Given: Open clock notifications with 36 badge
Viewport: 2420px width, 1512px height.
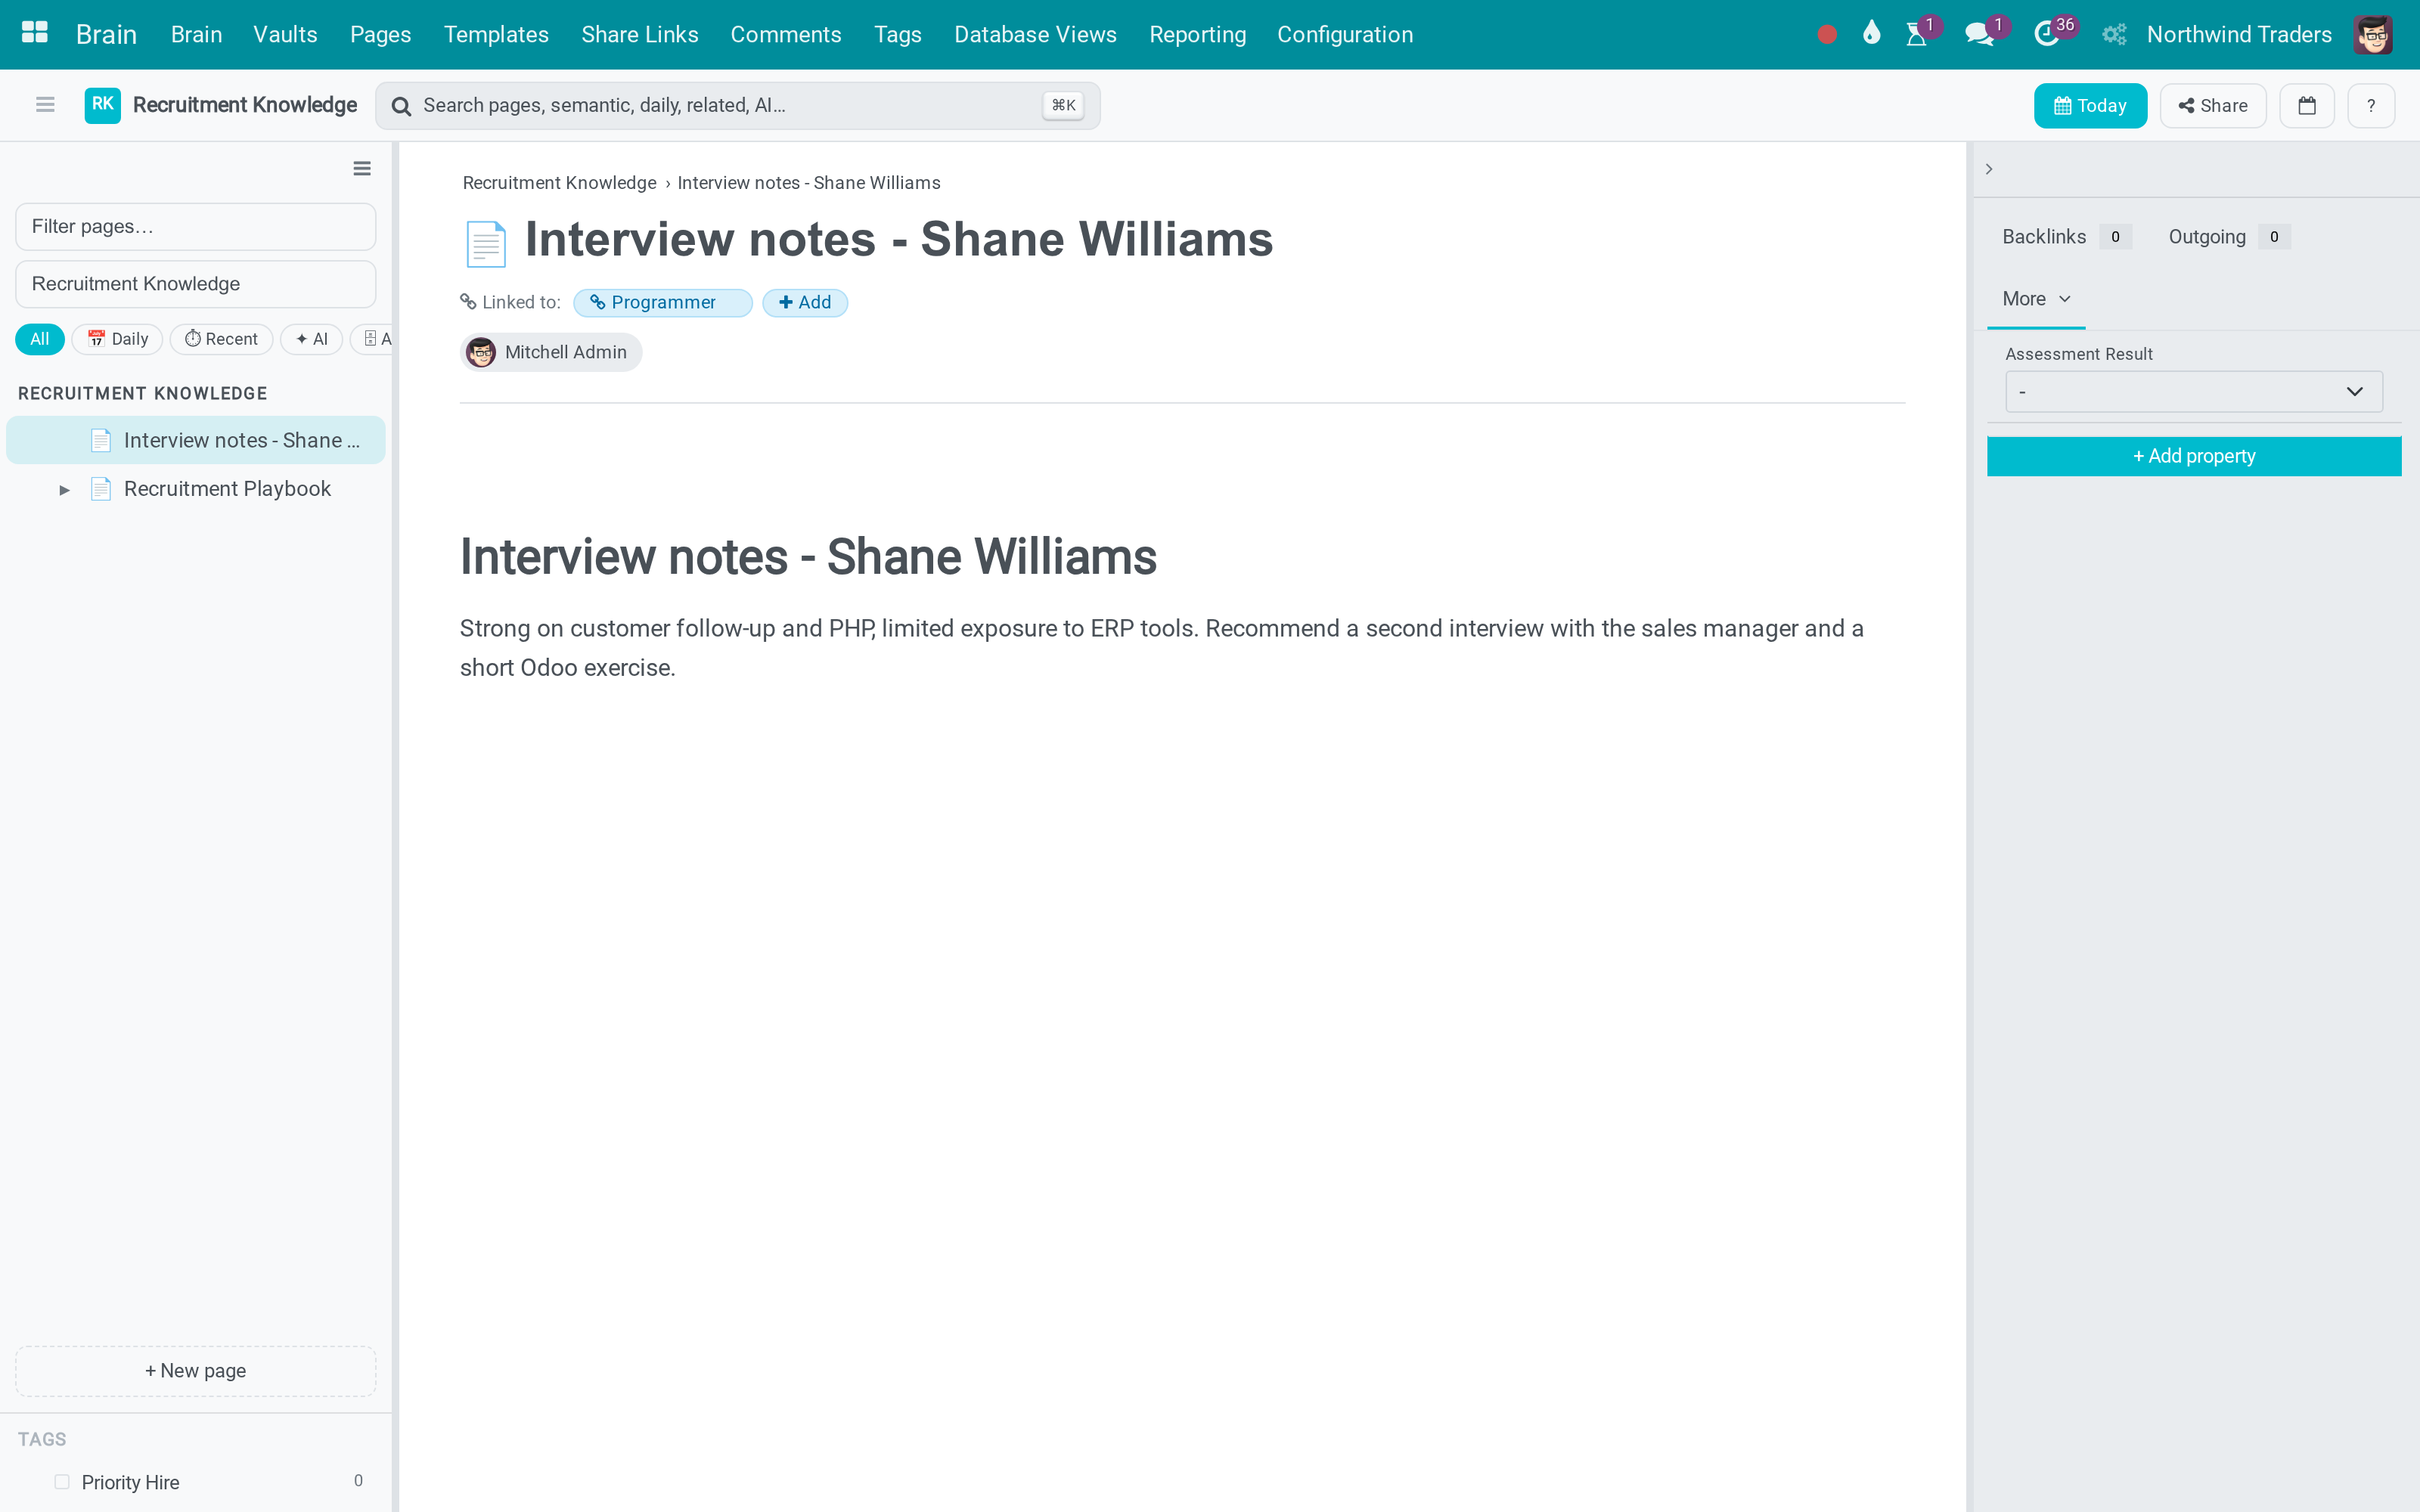Looking at the screenshot, I should tap(2046, 34).
